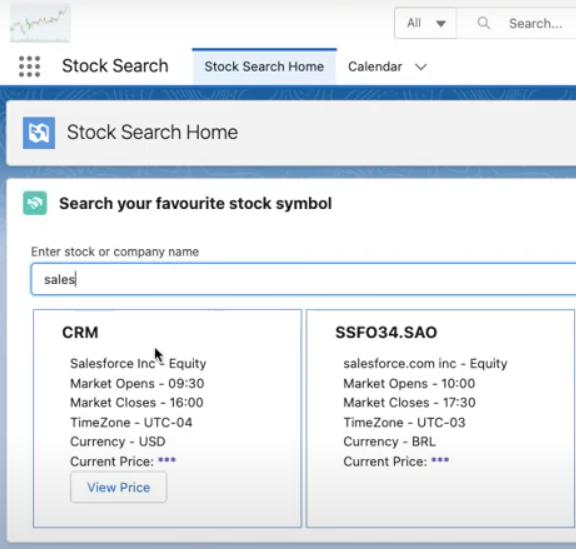This screenshot has height=549, width=576.
Task: Switch to the Stock Search Home tab
Action: tap(264, 67)
